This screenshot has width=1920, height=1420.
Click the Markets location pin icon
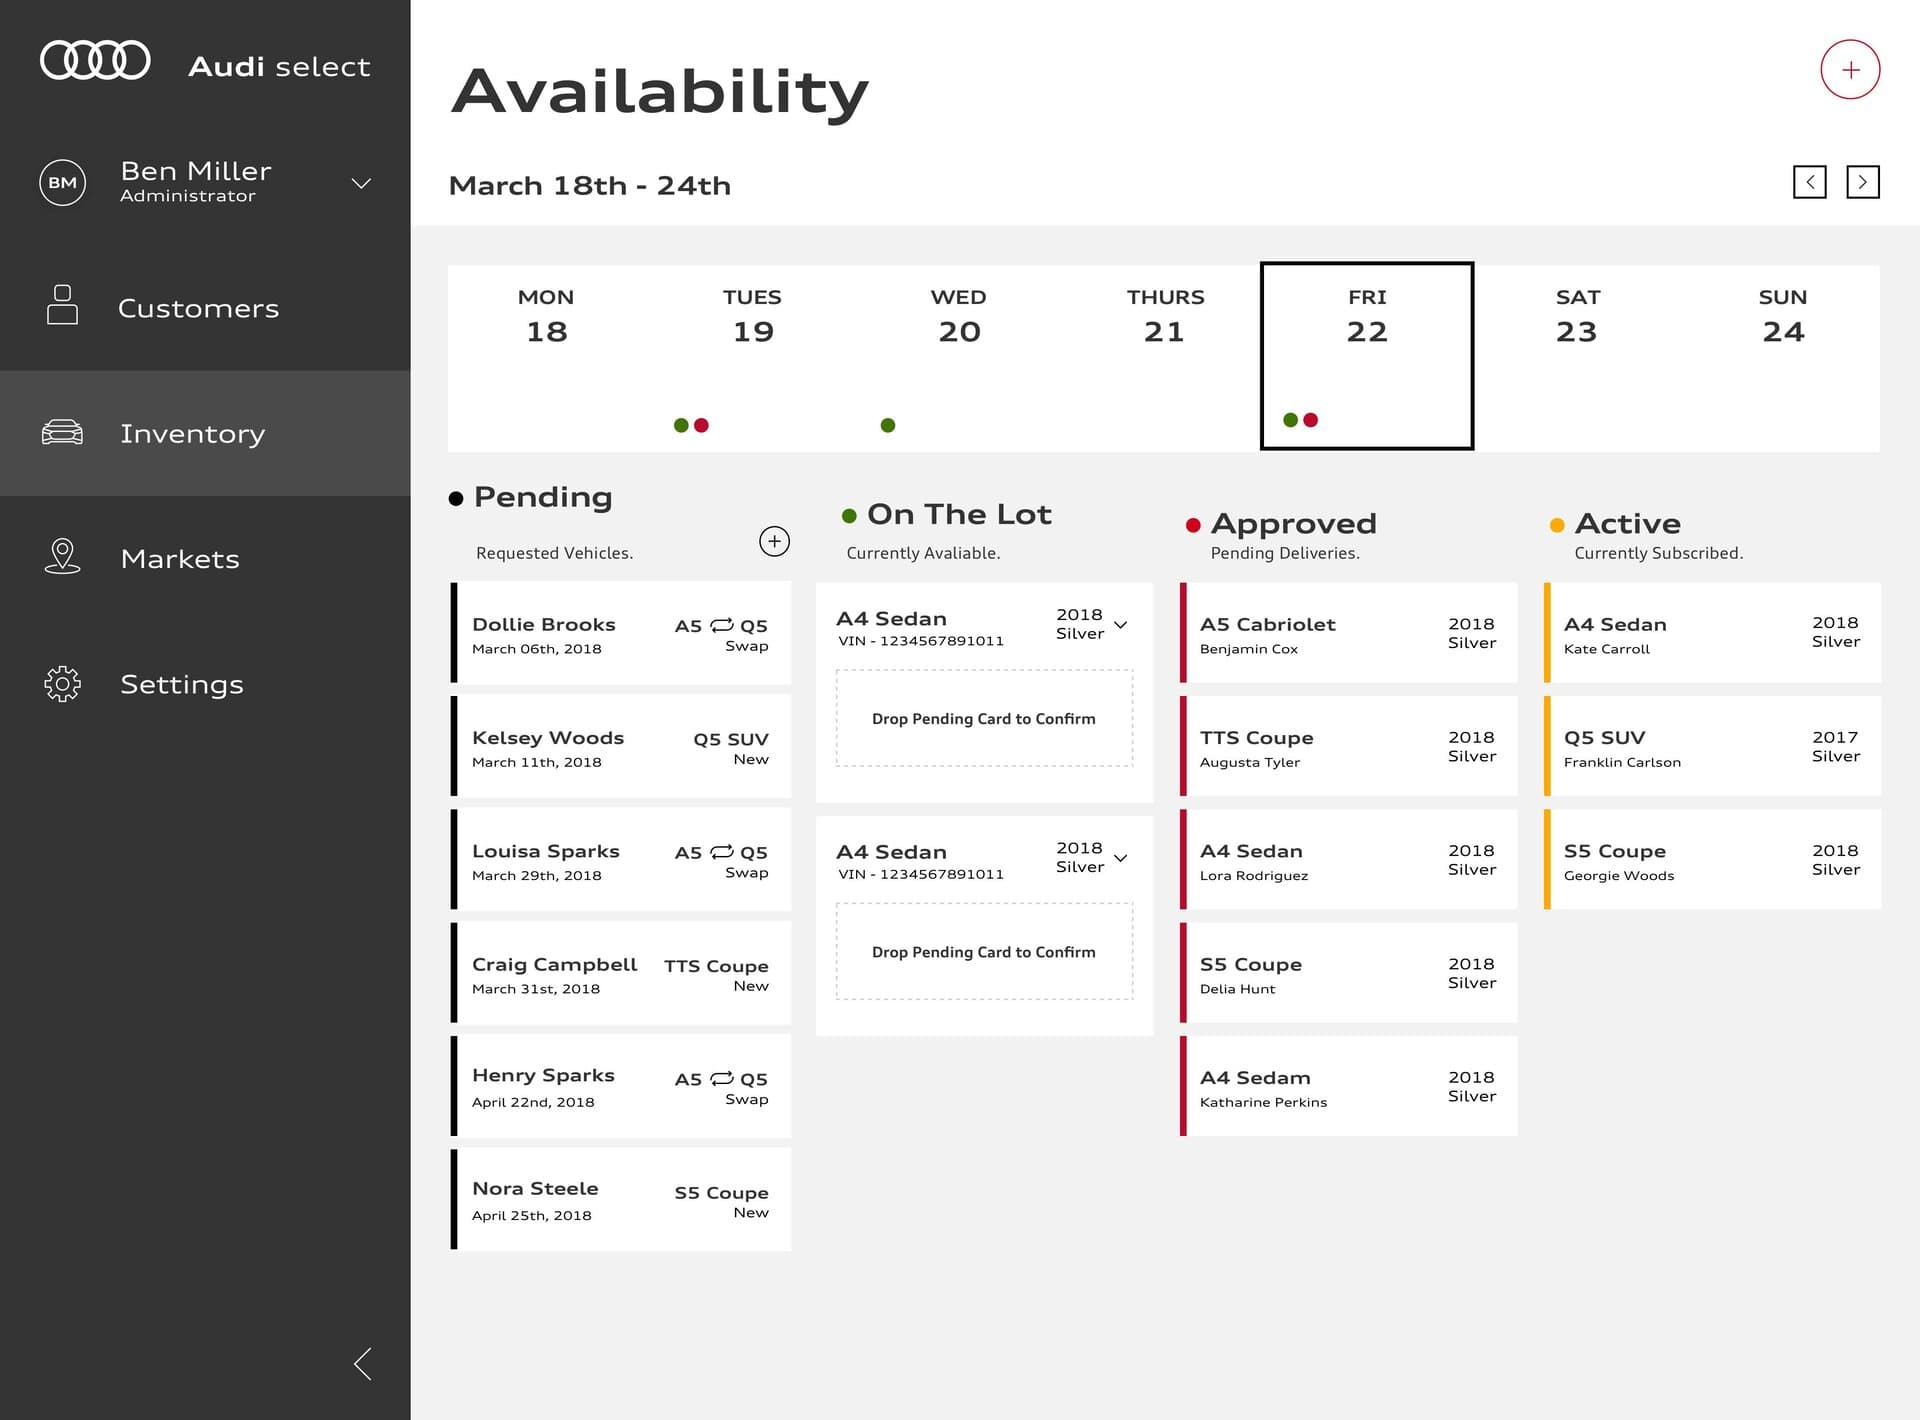pyautogui.click(x=62, y=558)
